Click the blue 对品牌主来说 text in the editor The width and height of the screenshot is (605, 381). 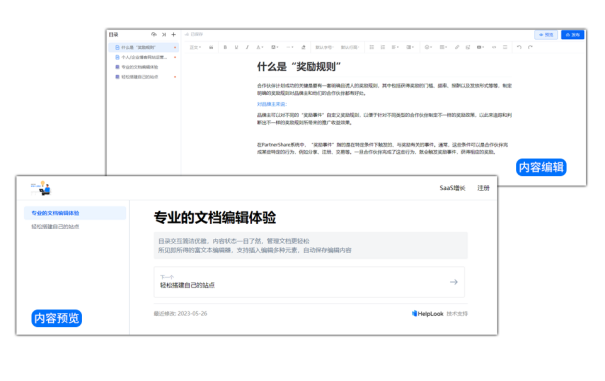coord(272,104)
